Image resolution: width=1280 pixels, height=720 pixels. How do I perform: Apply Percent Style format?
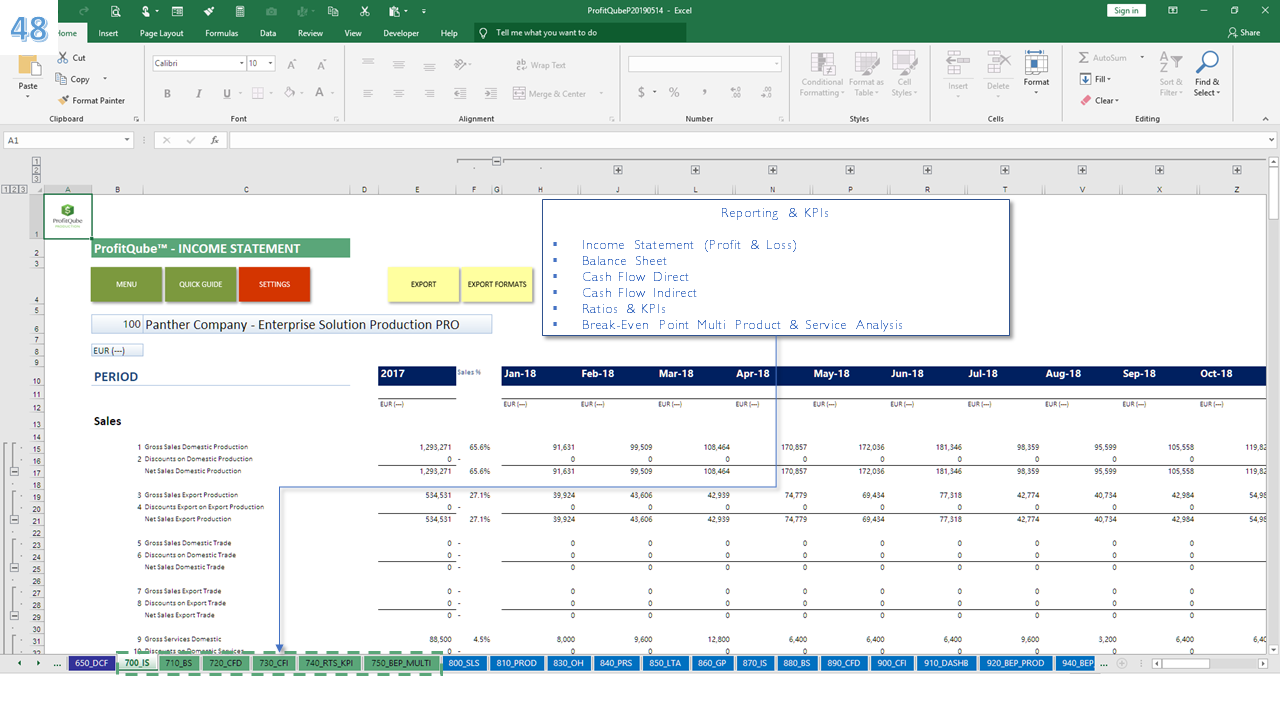point(674,93)
